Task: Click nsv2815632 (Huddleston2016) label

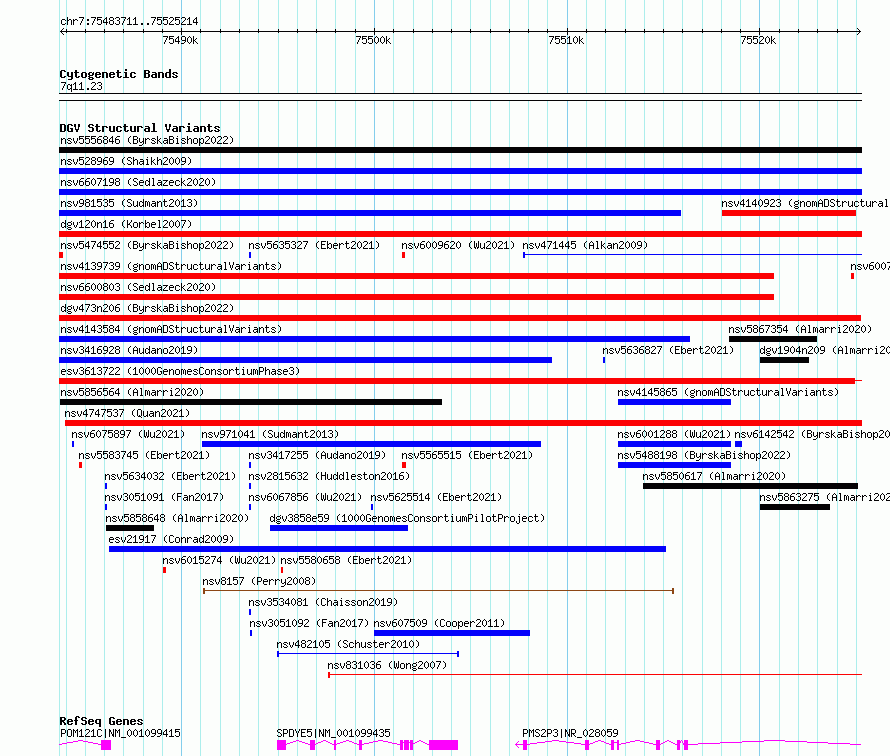Action: 329,476
